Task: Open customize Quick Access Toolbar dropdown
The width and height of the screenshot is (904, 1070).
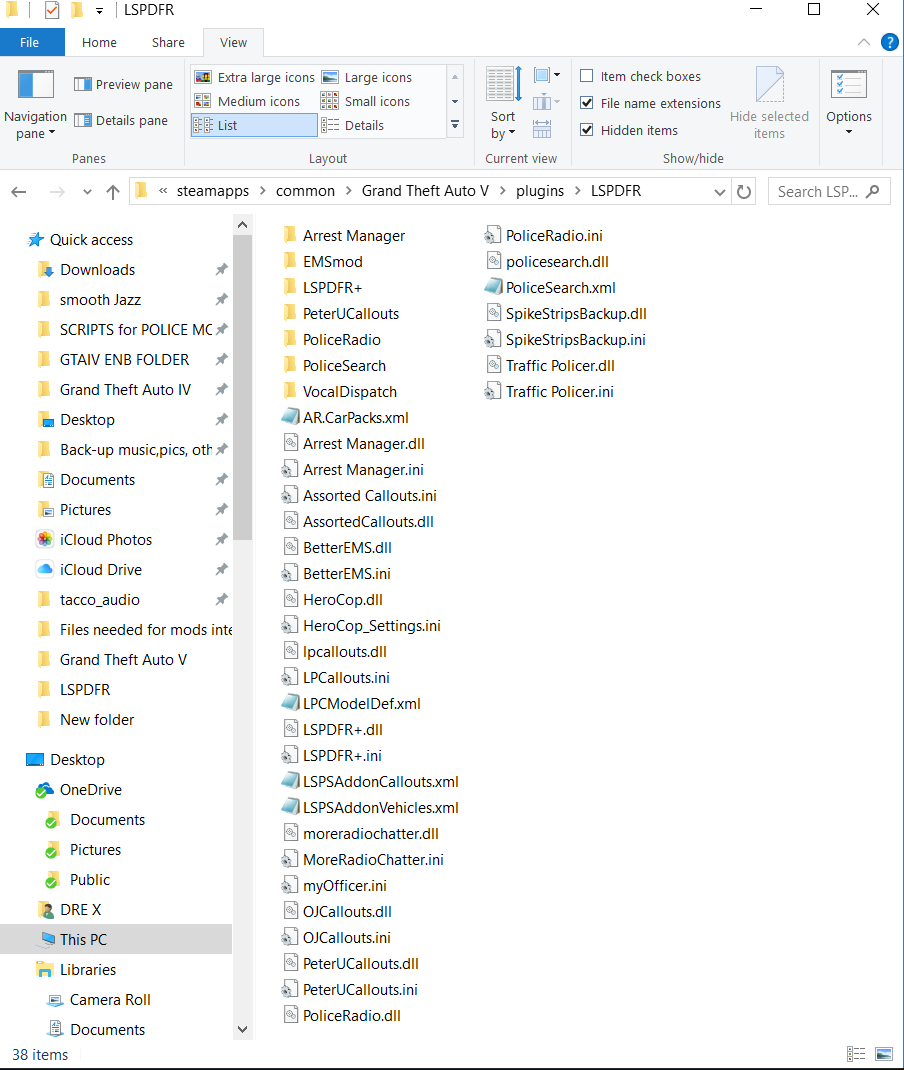Action: click(x=100, y=10)
